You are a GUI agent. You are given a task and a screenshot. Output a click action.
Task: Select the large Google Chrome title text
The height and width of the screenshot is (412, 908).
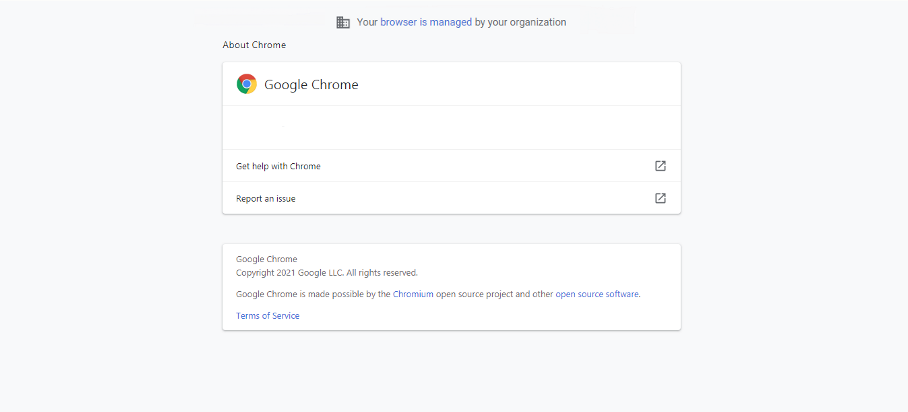click(x=311, y=85)
